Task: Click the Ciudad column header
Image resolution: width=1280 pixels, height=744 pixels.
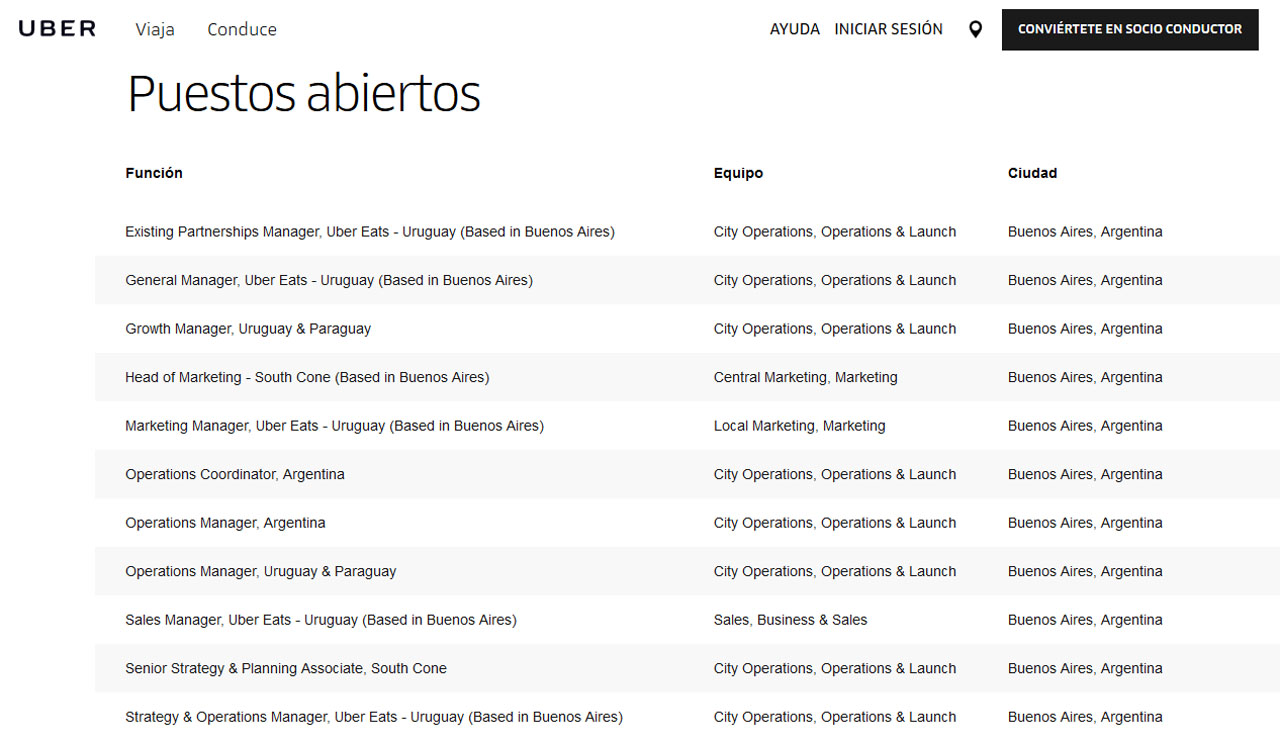Action: [1032, 173]
